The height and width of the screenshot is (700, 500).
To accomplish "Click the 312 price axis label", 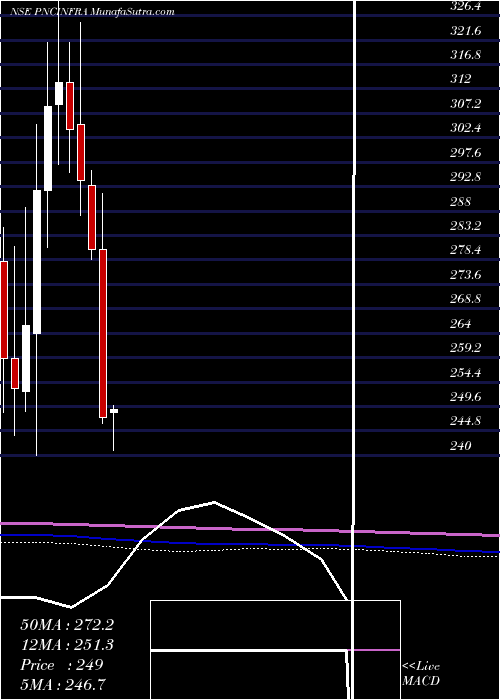I will (x=461, y=79).
